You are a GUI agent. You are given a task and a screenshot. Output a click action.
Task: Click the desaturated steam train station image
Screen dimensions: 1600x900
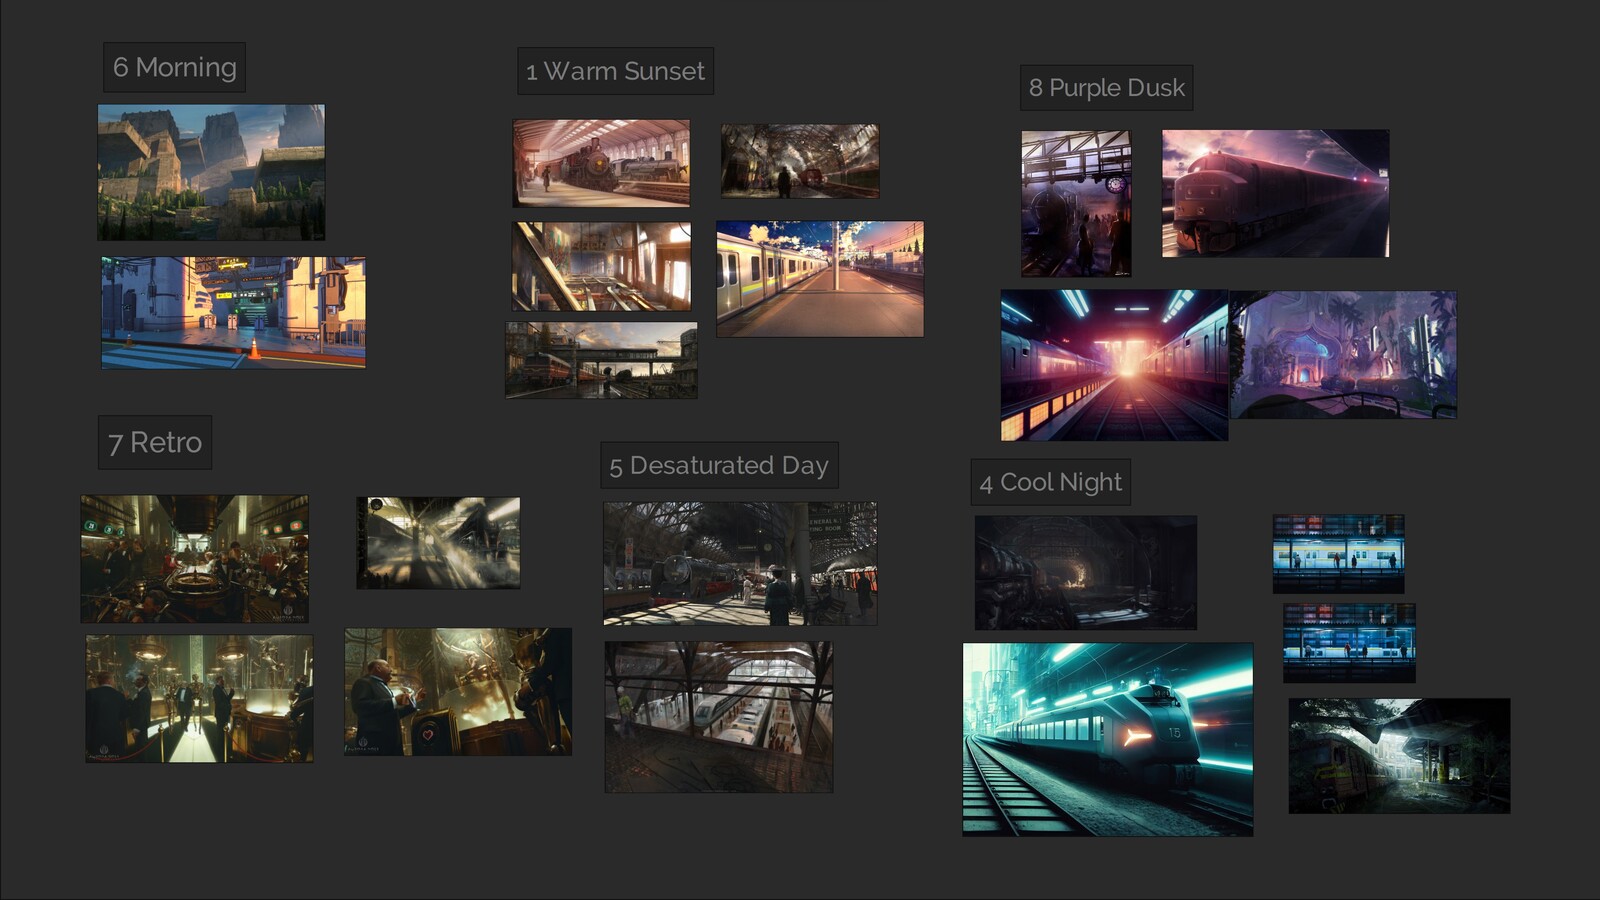[740, 563]
